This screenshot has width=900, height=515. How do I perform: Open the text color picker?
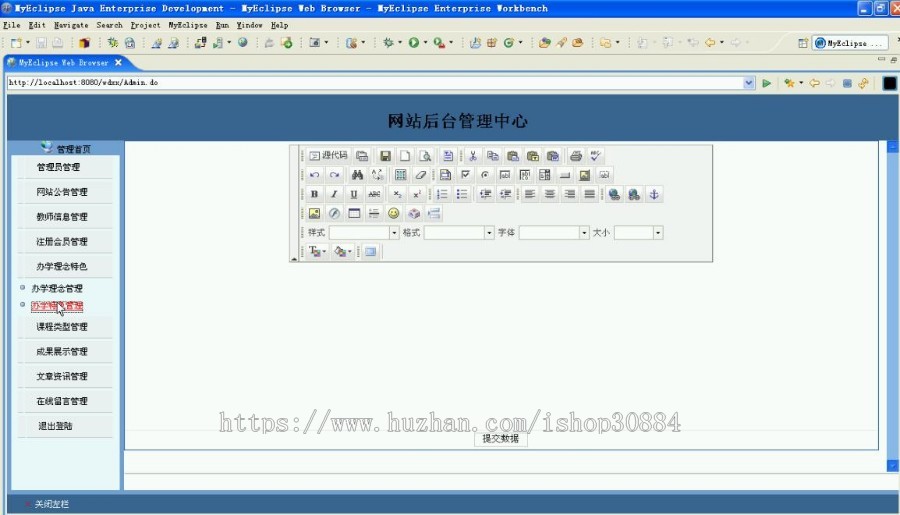317,251
